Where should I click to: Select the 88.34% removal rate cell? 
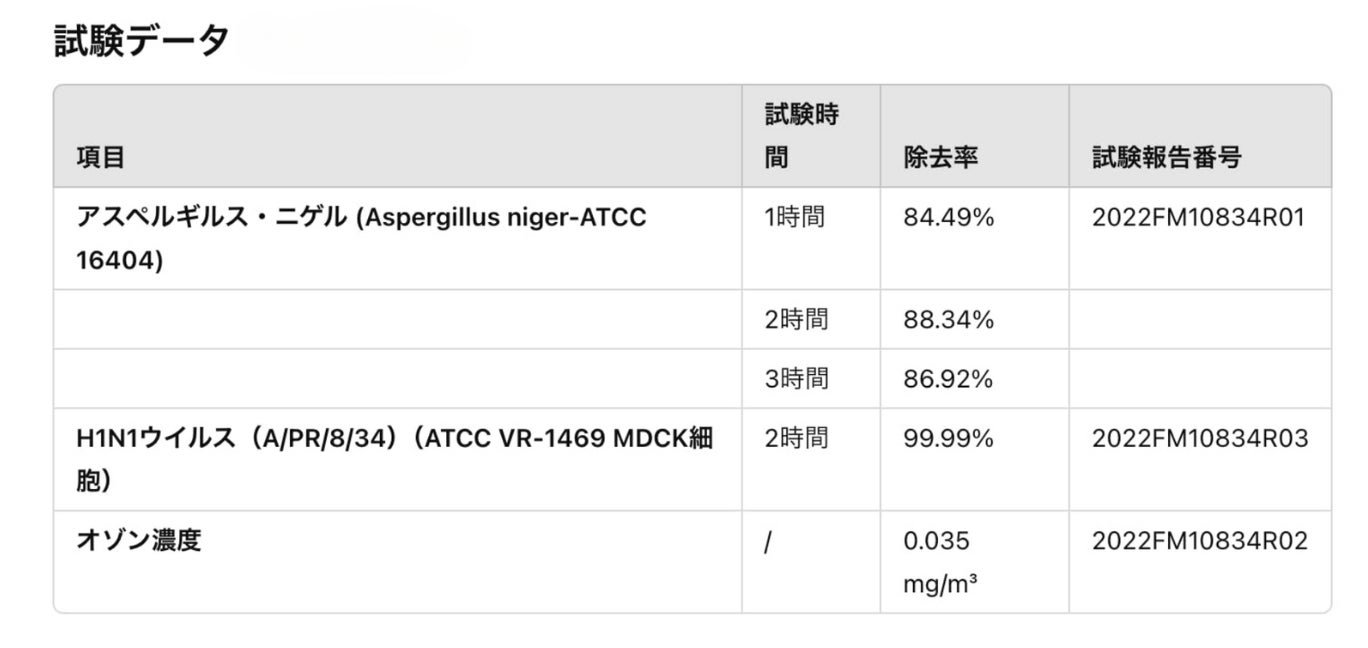[x=948, y=320]
